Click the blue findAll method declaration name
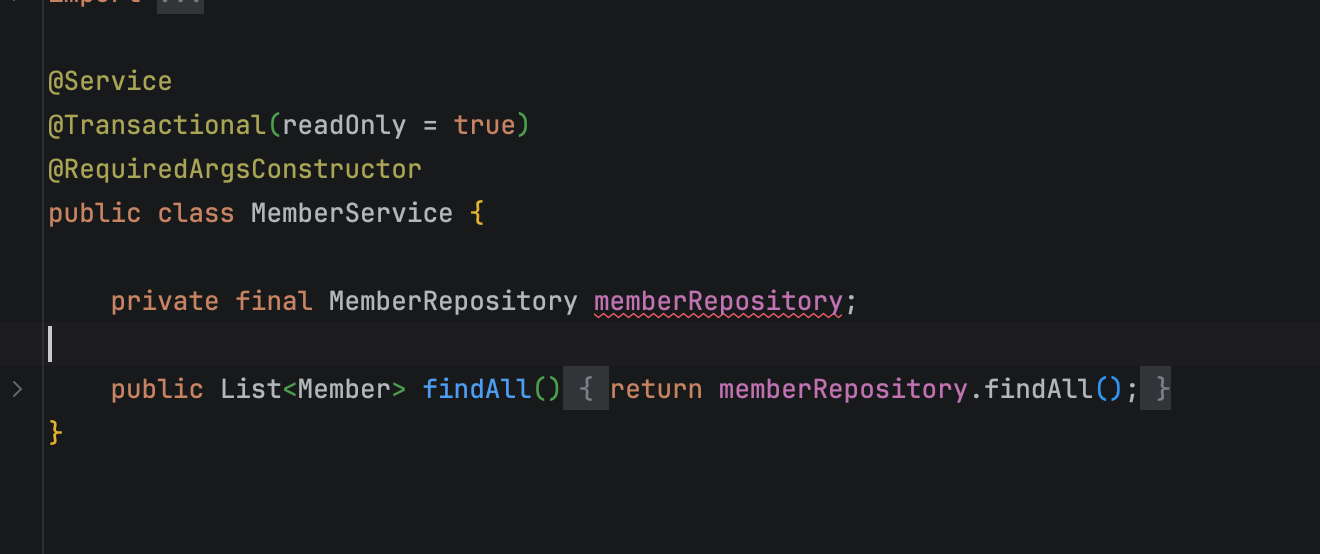 476,389
